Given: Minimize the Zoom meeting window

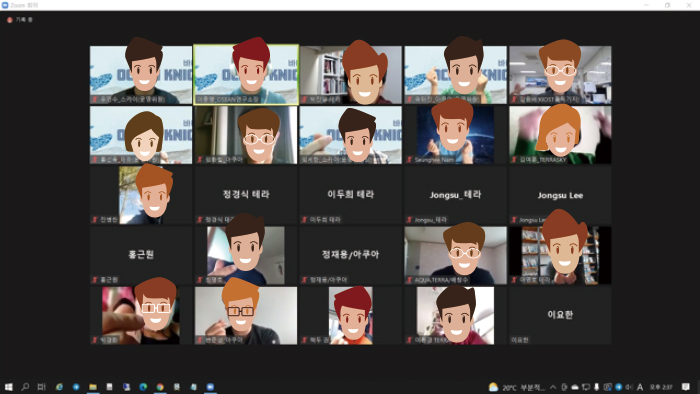Looking at the screenshot, I should tap(646, 5).
